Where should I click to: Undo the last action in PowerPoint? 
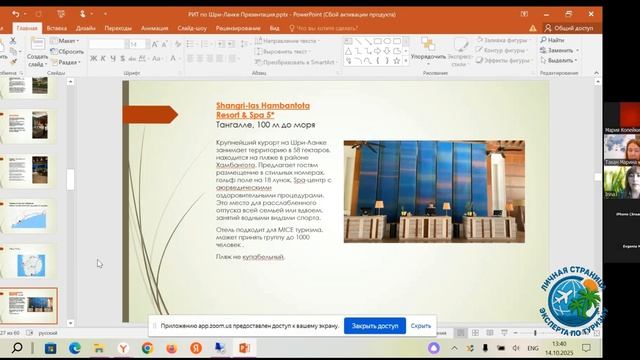coord(16,14)
